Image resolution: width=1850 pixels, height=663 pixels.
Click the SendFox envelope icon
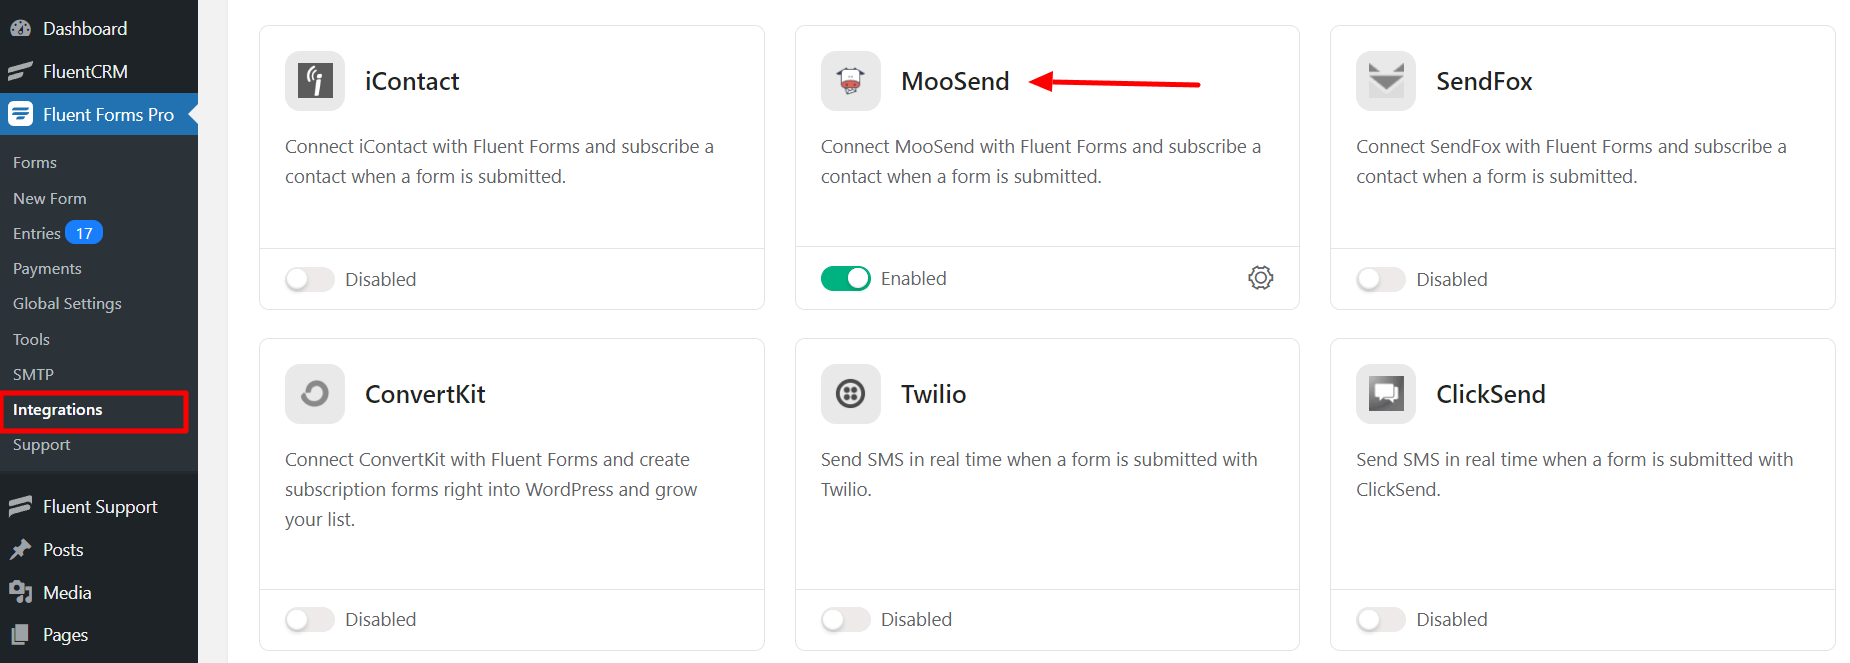click(1386, 81)
